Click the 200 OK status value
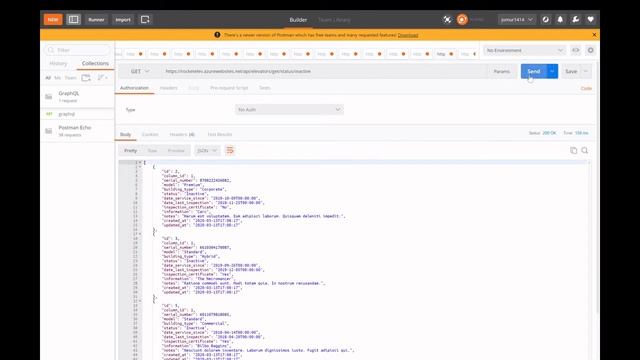 (x=549, y=133)
